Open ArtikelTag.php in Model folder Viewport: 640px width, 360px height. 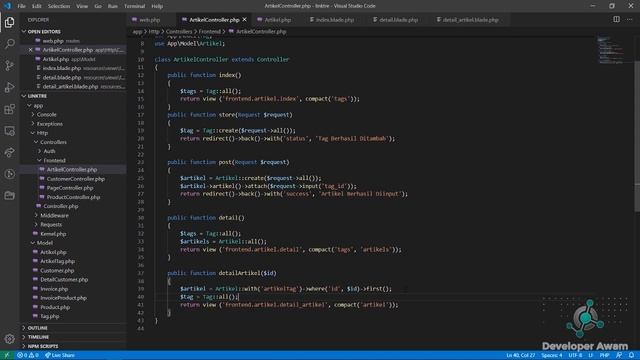pos(57,261)
